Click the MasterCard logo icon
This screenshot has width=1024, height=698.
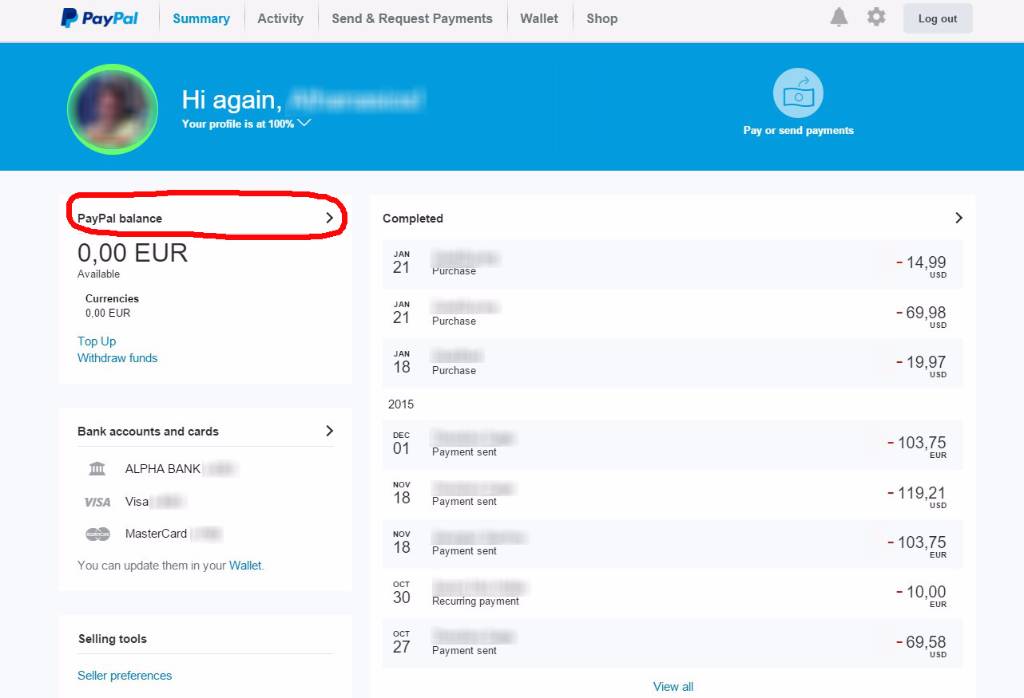[x=97, y=534]
